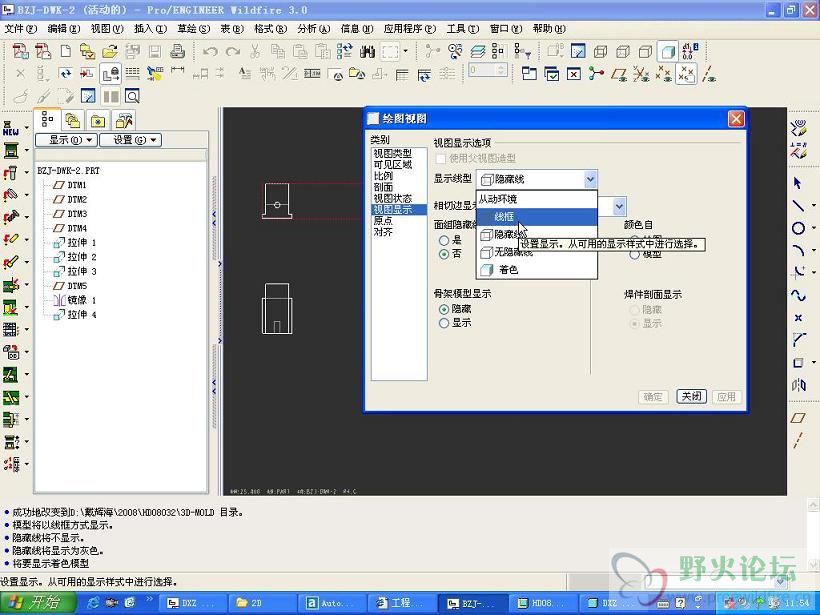
Task: Click the New file icon
Action: 65,51
